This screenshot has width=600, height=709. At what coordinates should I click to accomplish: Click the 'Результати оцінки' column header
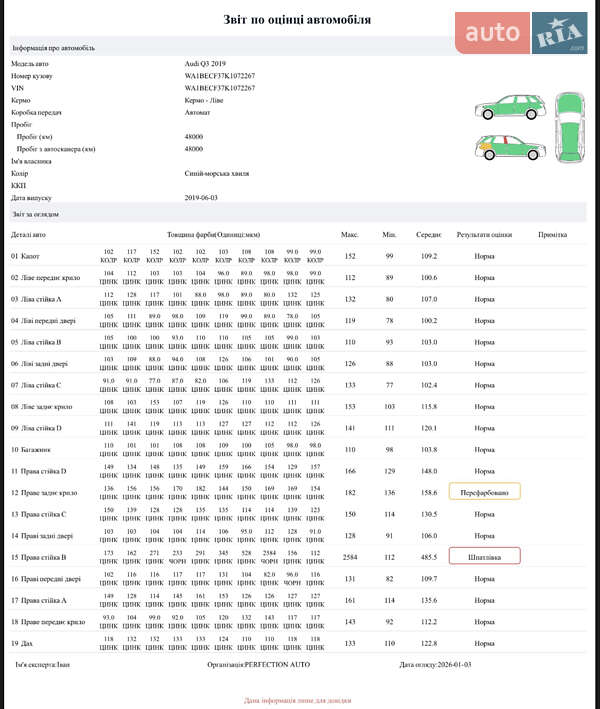pos(485,234)
